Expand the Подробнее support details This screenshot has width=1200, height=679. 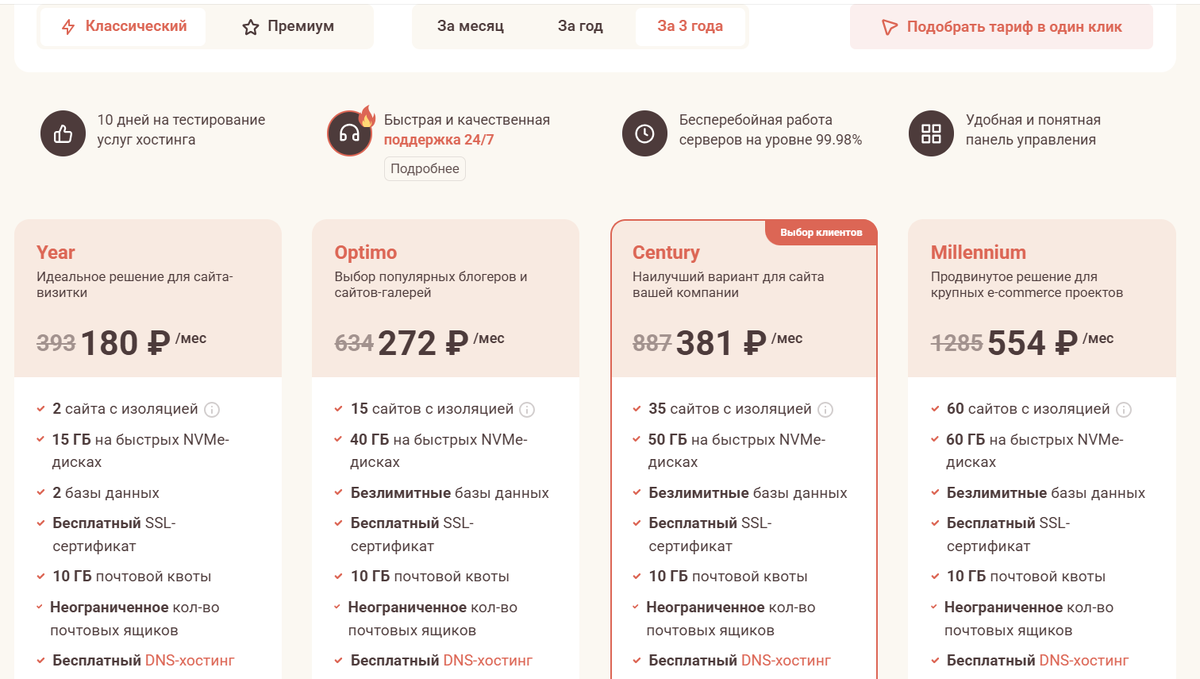click(425, 169)
